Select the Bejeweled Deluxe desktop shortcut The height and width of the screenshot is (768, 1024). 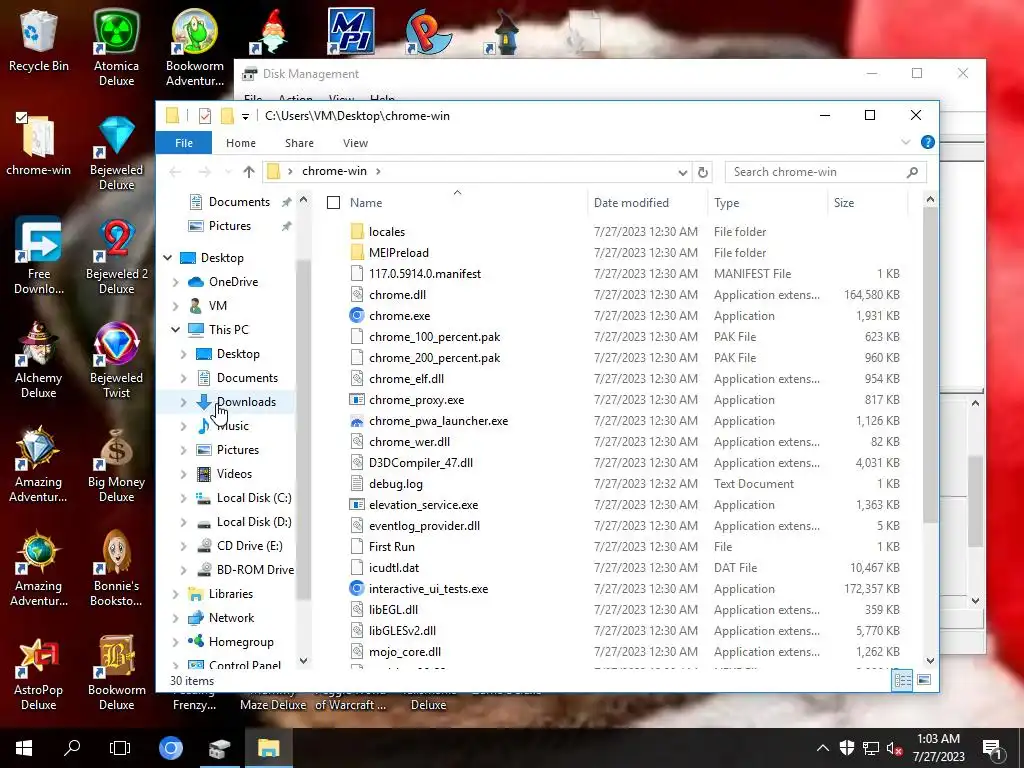point(116,152)
